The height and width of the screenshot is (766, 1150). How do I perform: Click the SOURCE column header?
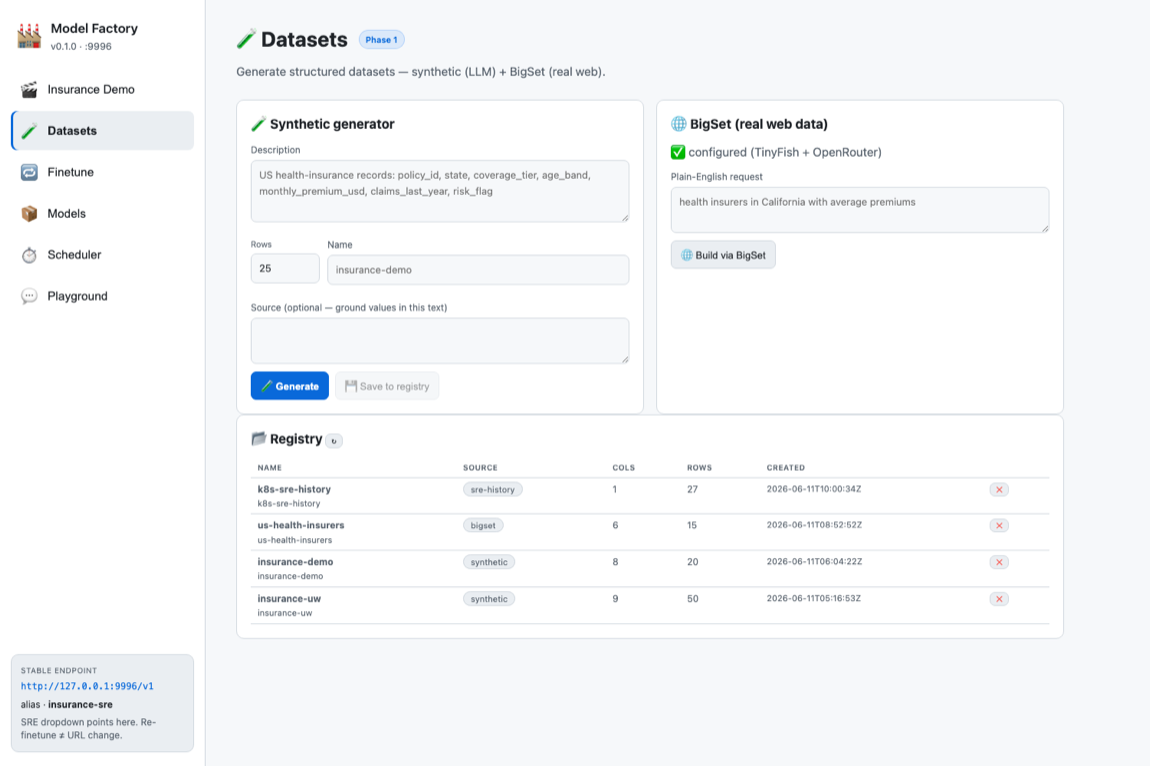(x=480, y=467)
